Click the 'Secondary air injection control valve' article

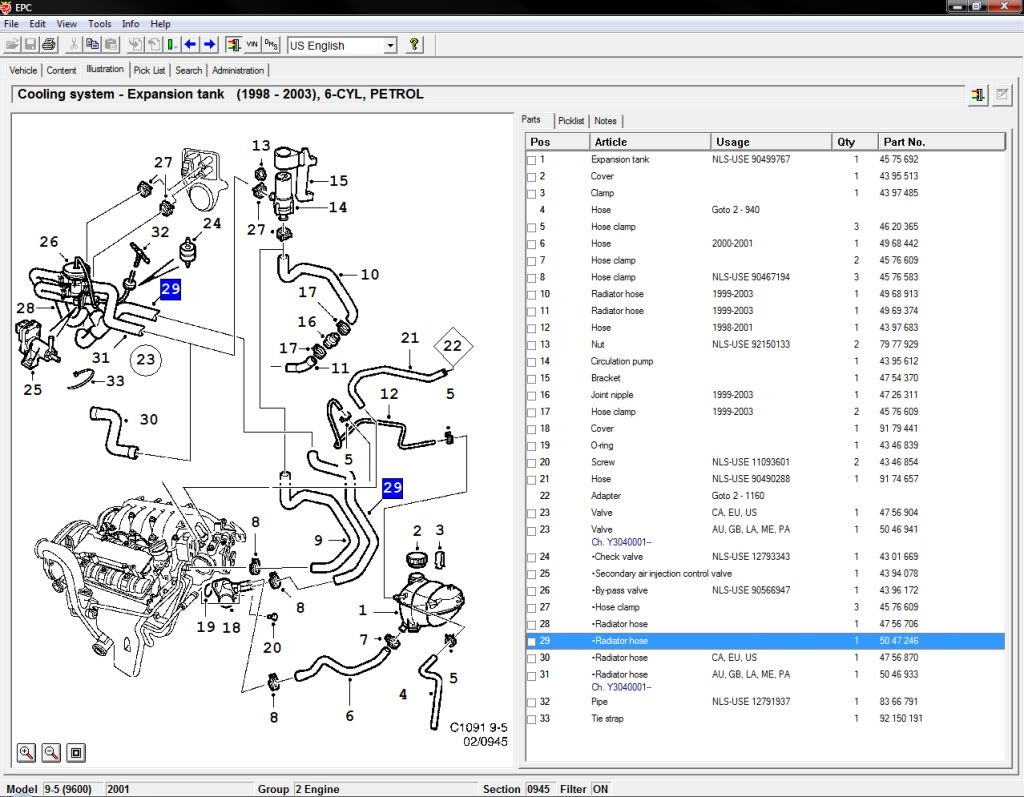(x=662, y=574)
